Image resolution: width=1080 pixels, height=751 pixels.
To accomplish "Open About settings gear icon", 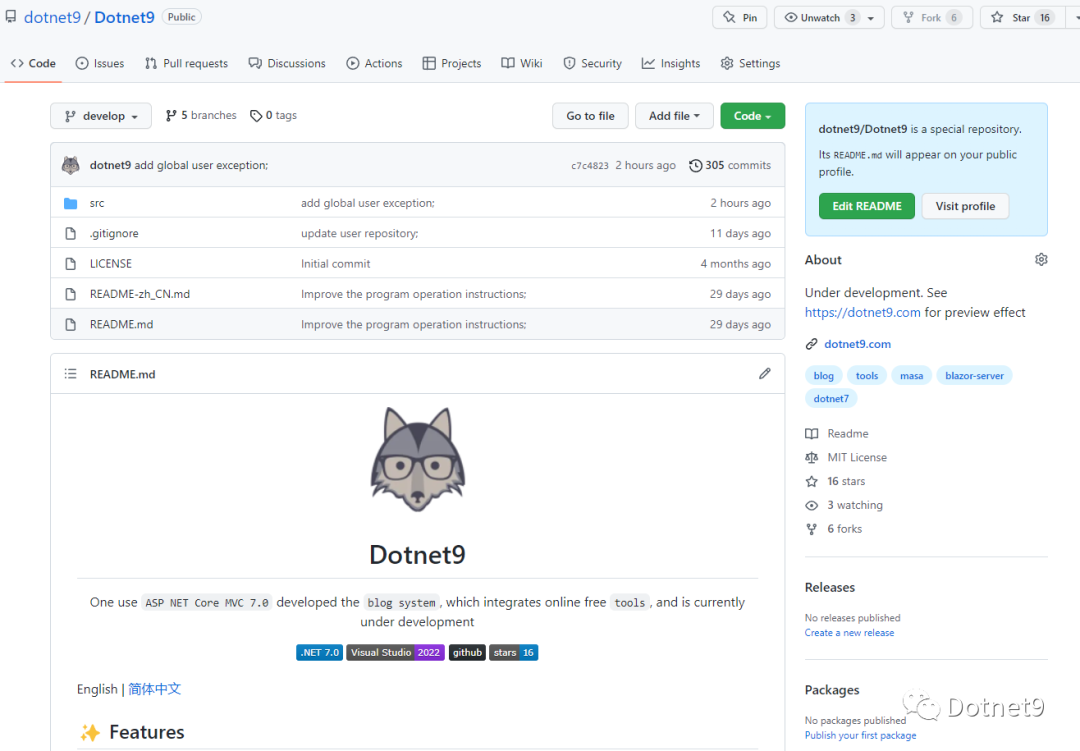I will click(1041, 260).
